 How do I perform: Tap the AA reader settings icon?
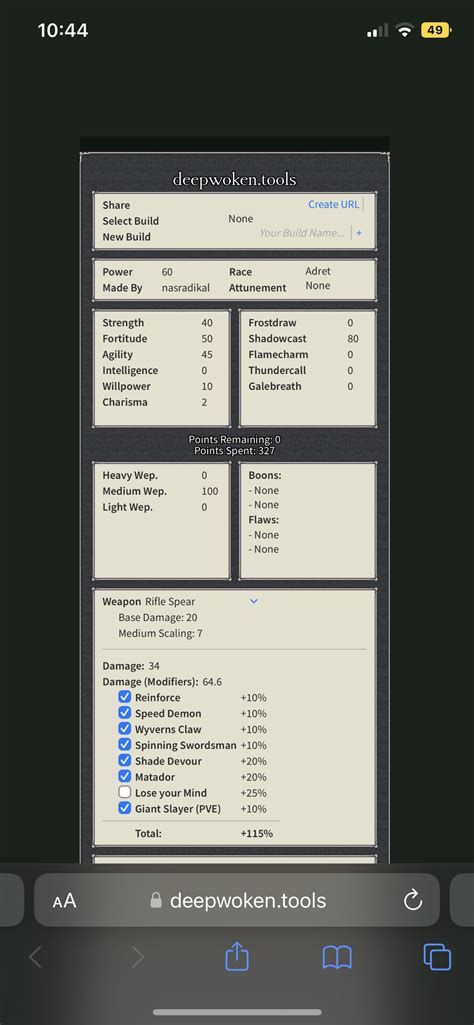point(65,901)
